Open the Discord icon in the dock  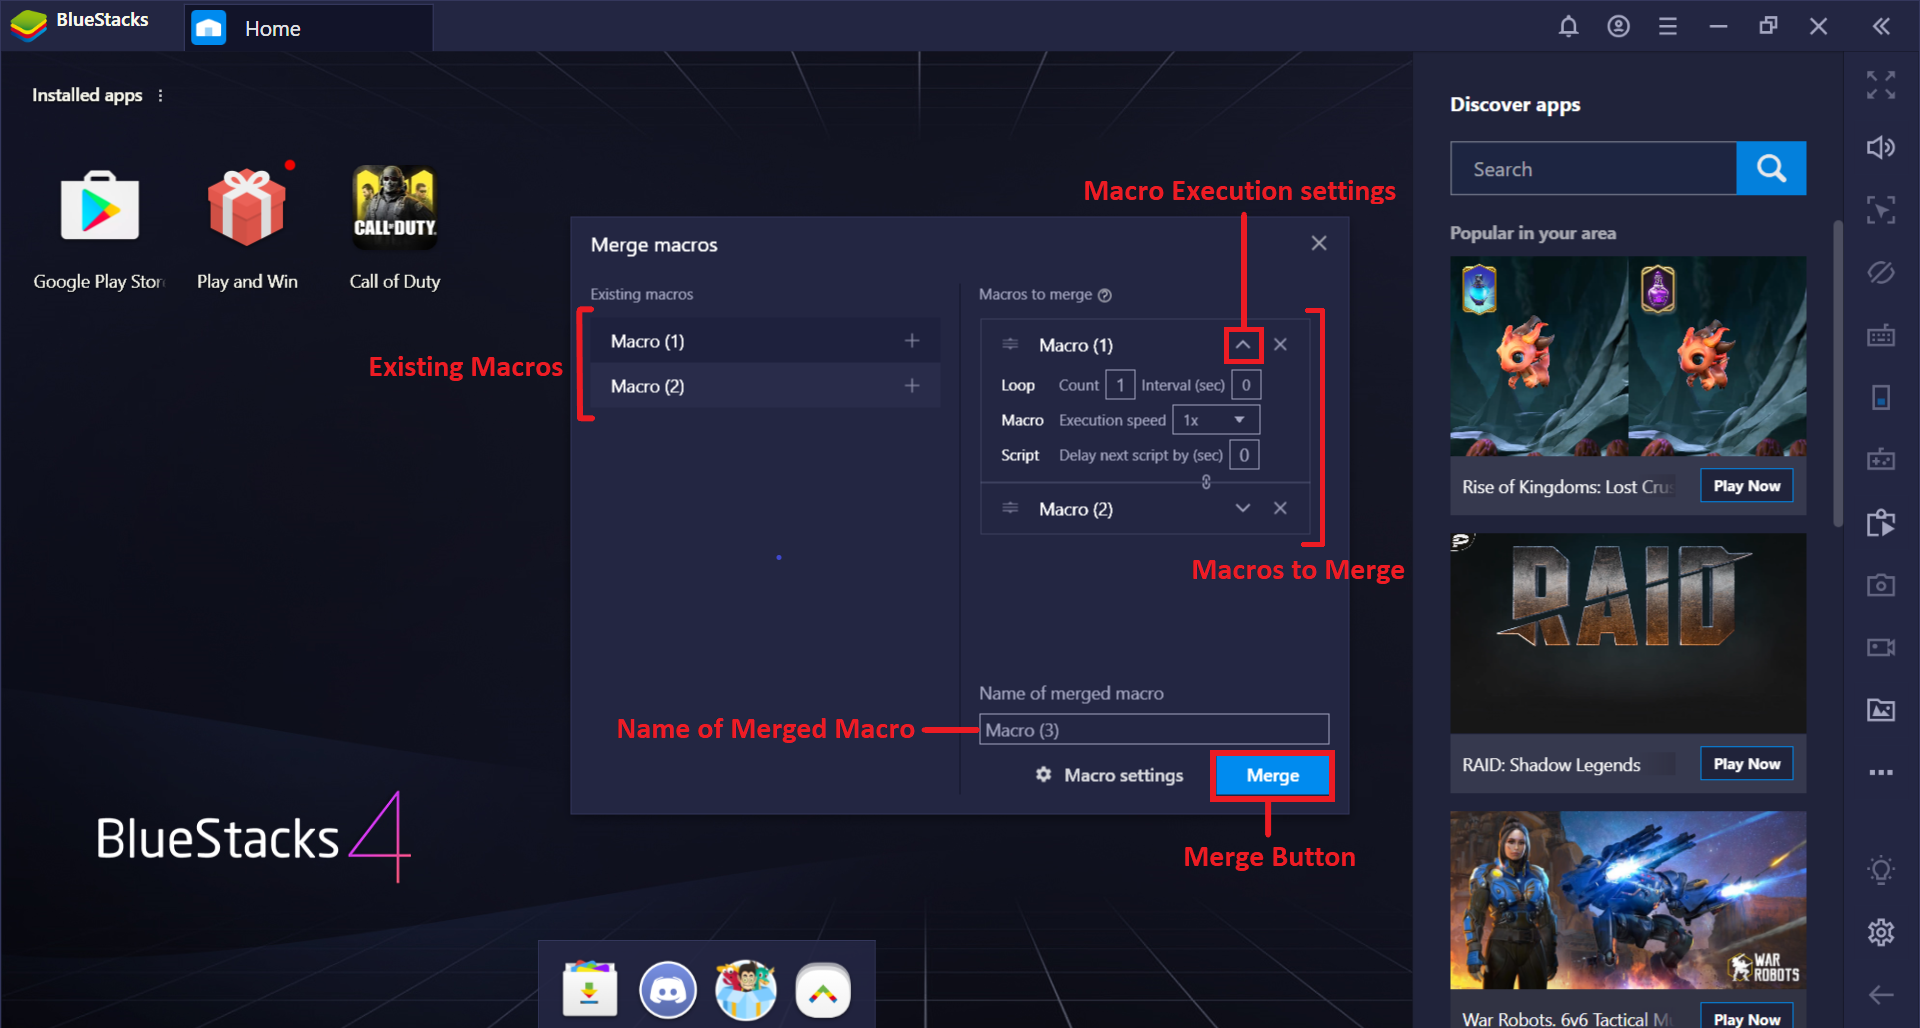coord(668,990)
